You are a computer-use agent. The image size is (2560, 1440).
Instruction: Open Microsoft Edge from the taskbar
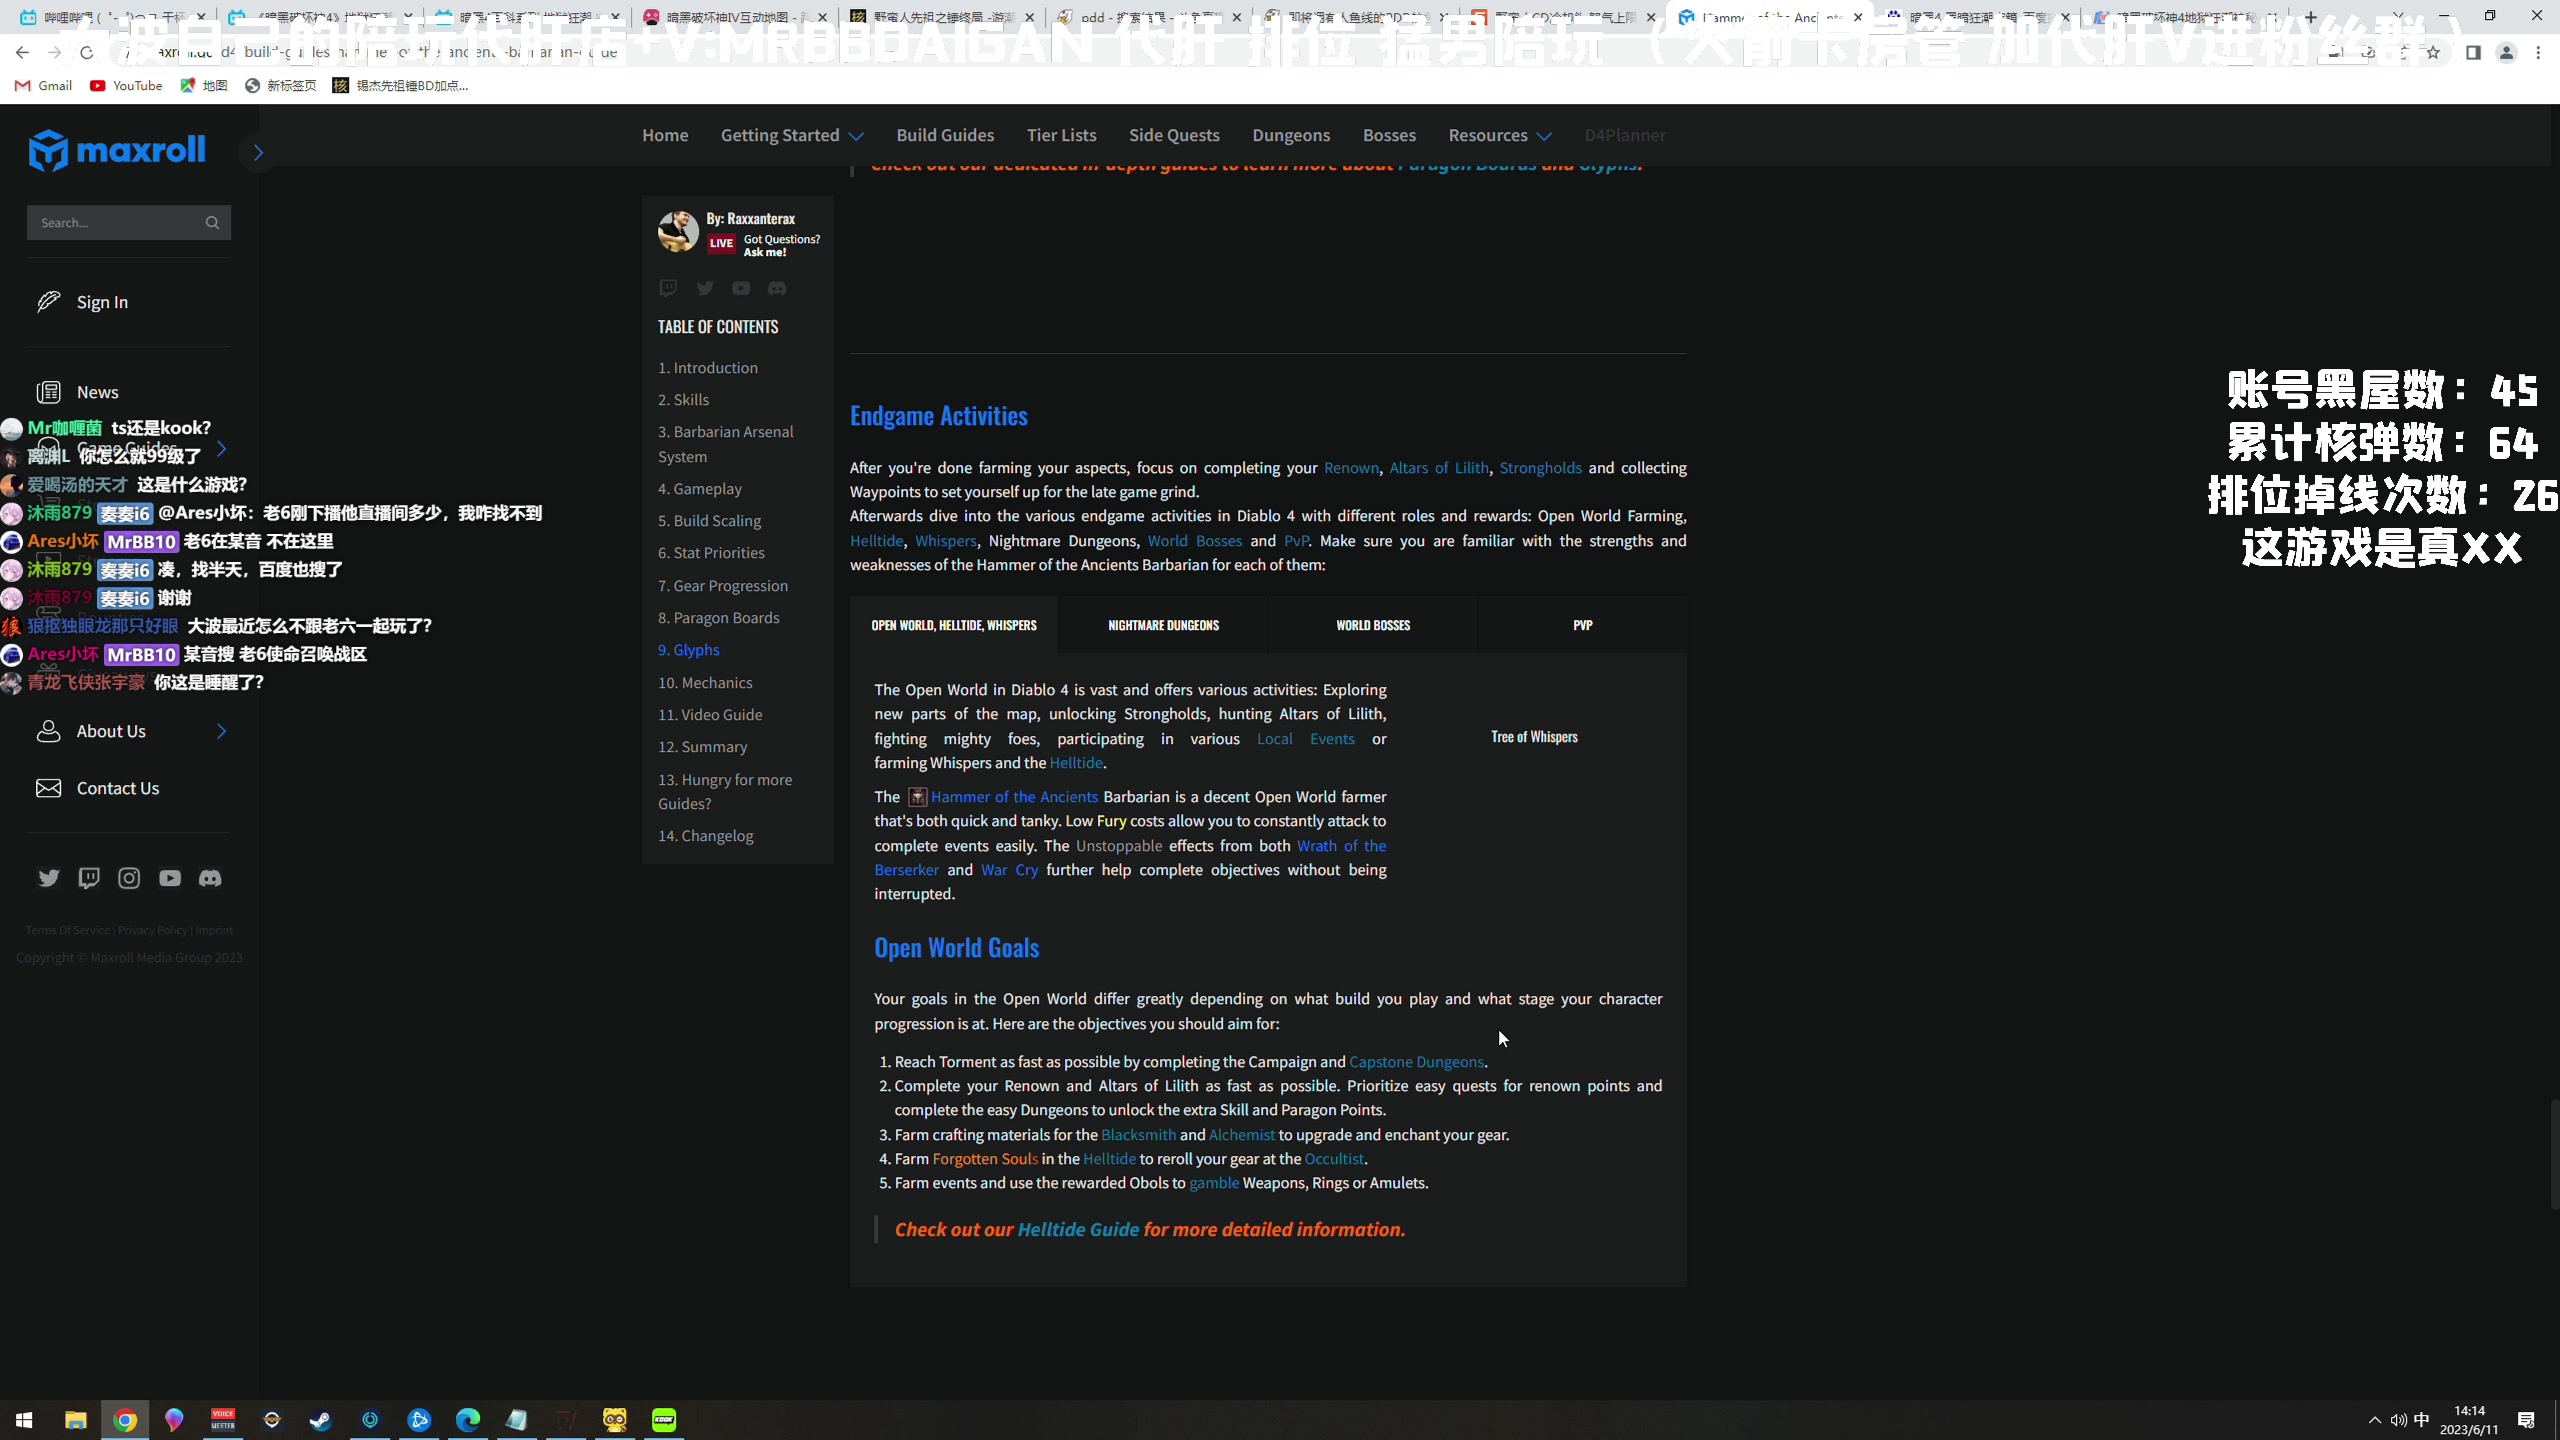click(x=468, y=1420)
